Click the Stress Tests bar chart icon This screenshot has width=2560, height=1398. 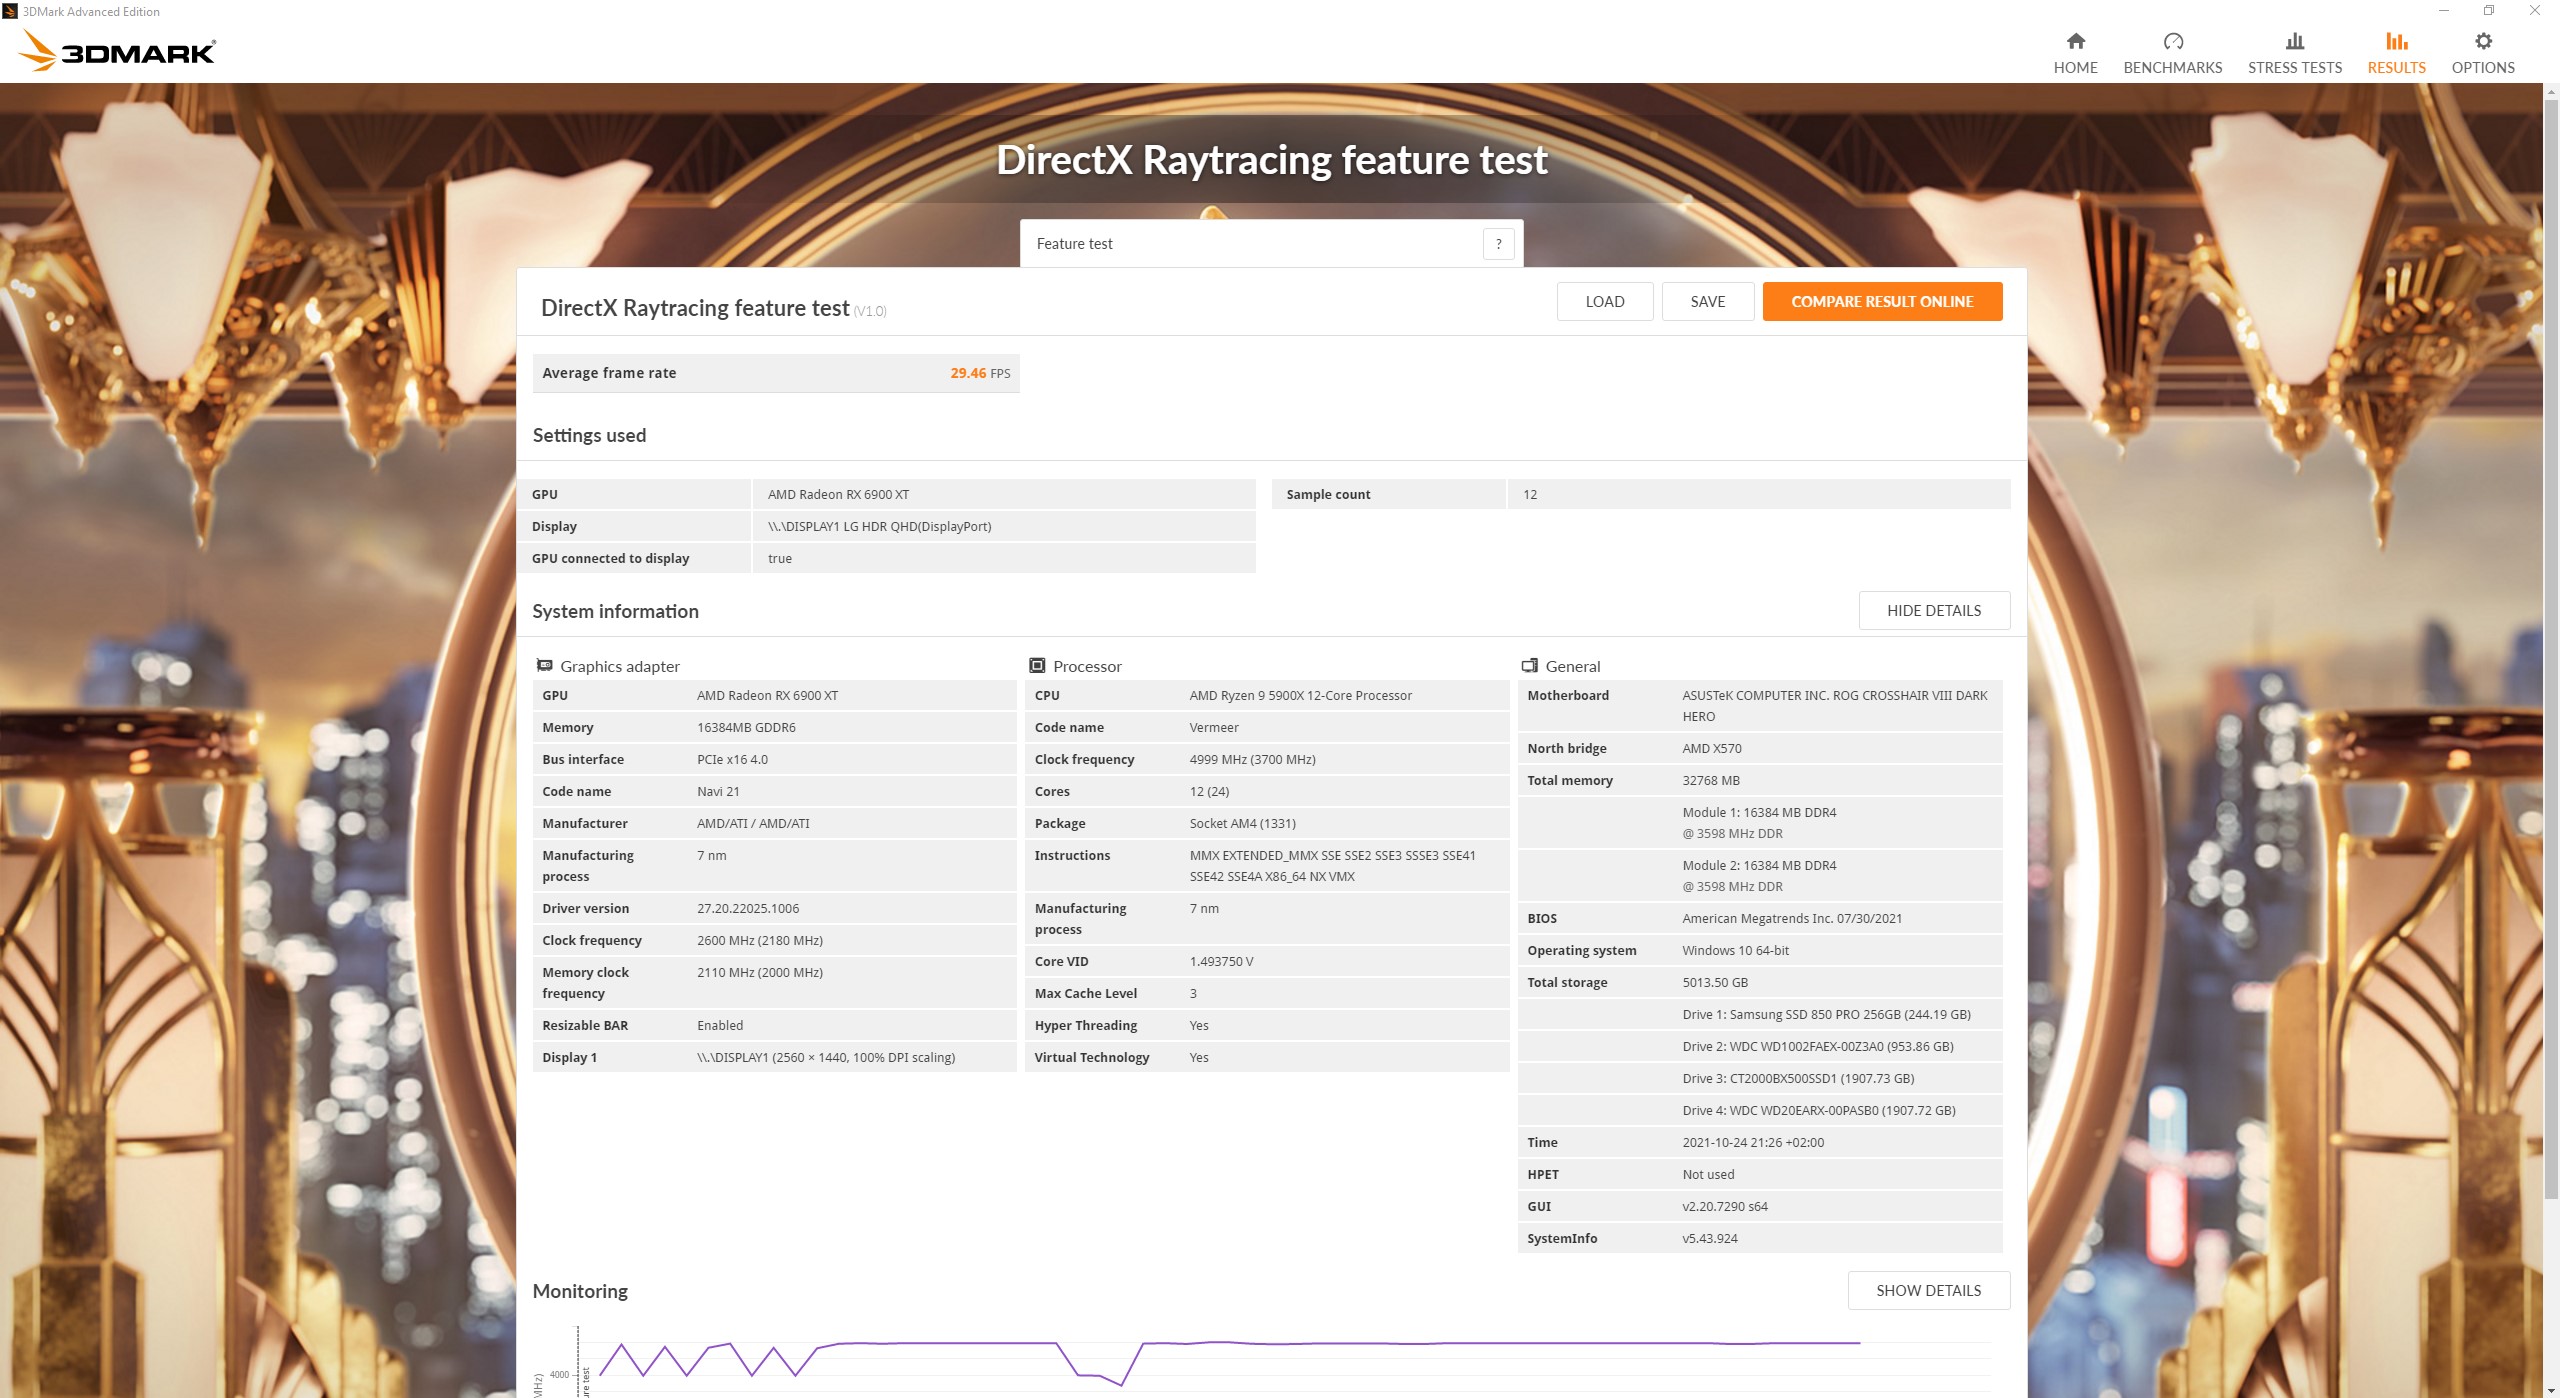(x=2294, y=41)
